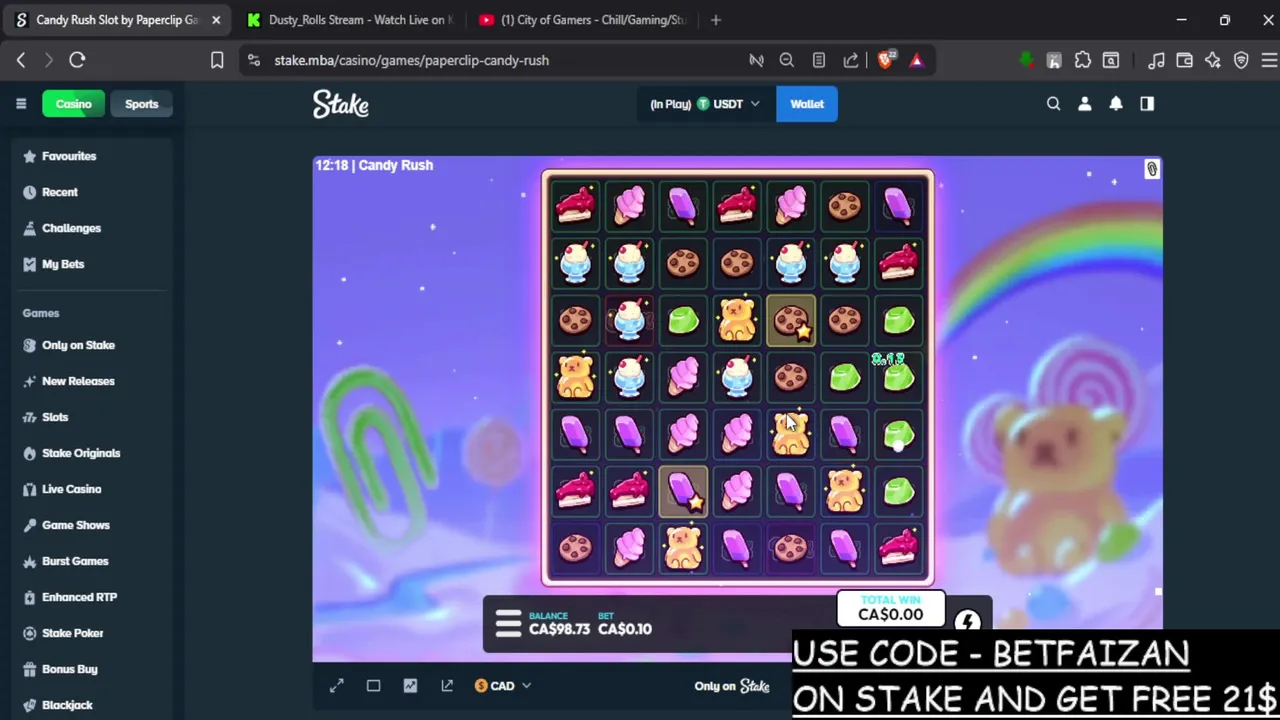Image resolution: width=1280 pixels, height=720 pixels.
Task: Open the Wallet
Action: tap(807, 104)
